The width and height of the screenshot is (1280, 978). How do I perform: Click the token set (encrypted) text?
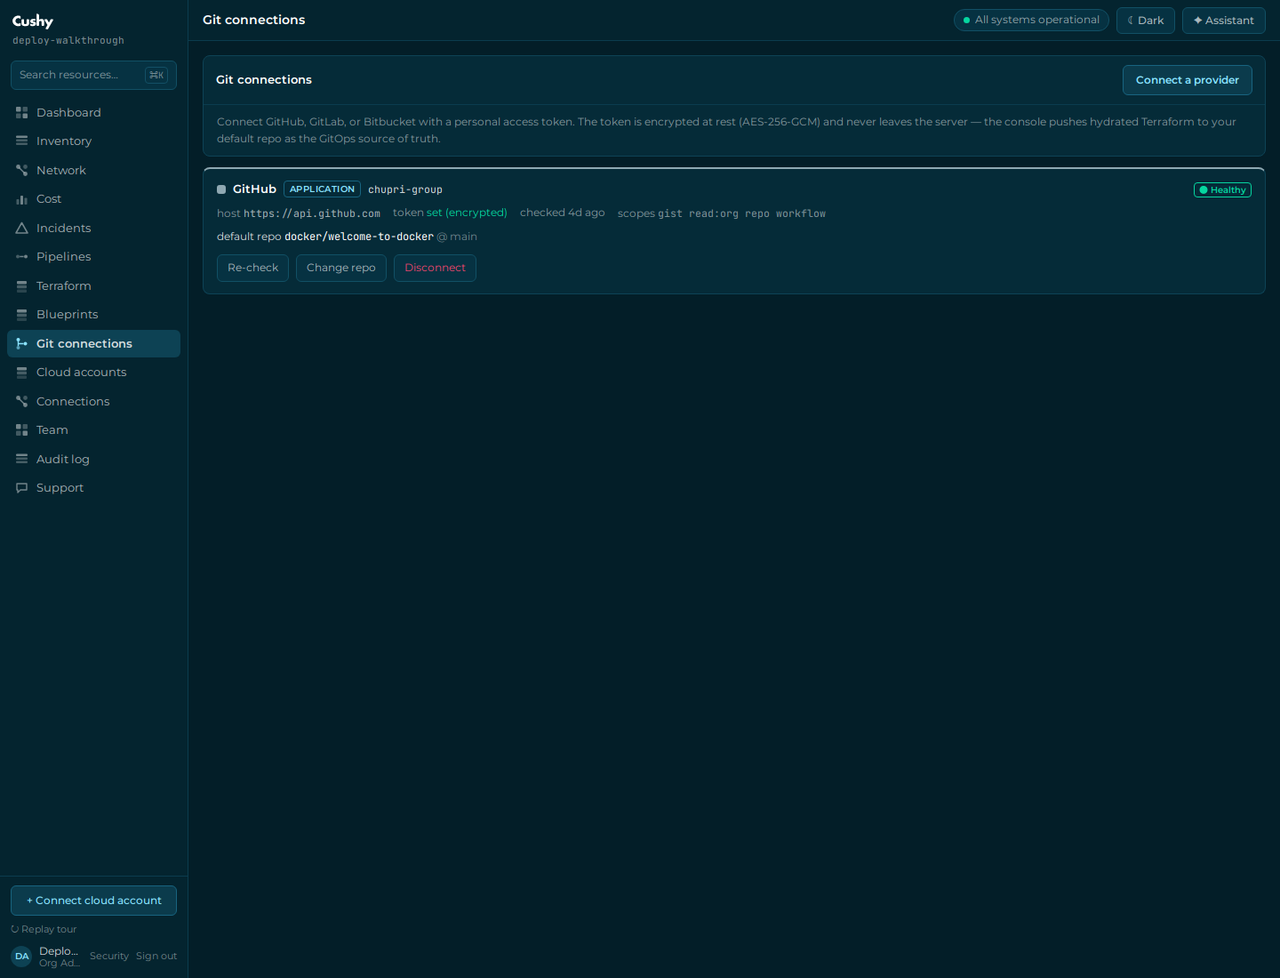(x=450, y=213)
